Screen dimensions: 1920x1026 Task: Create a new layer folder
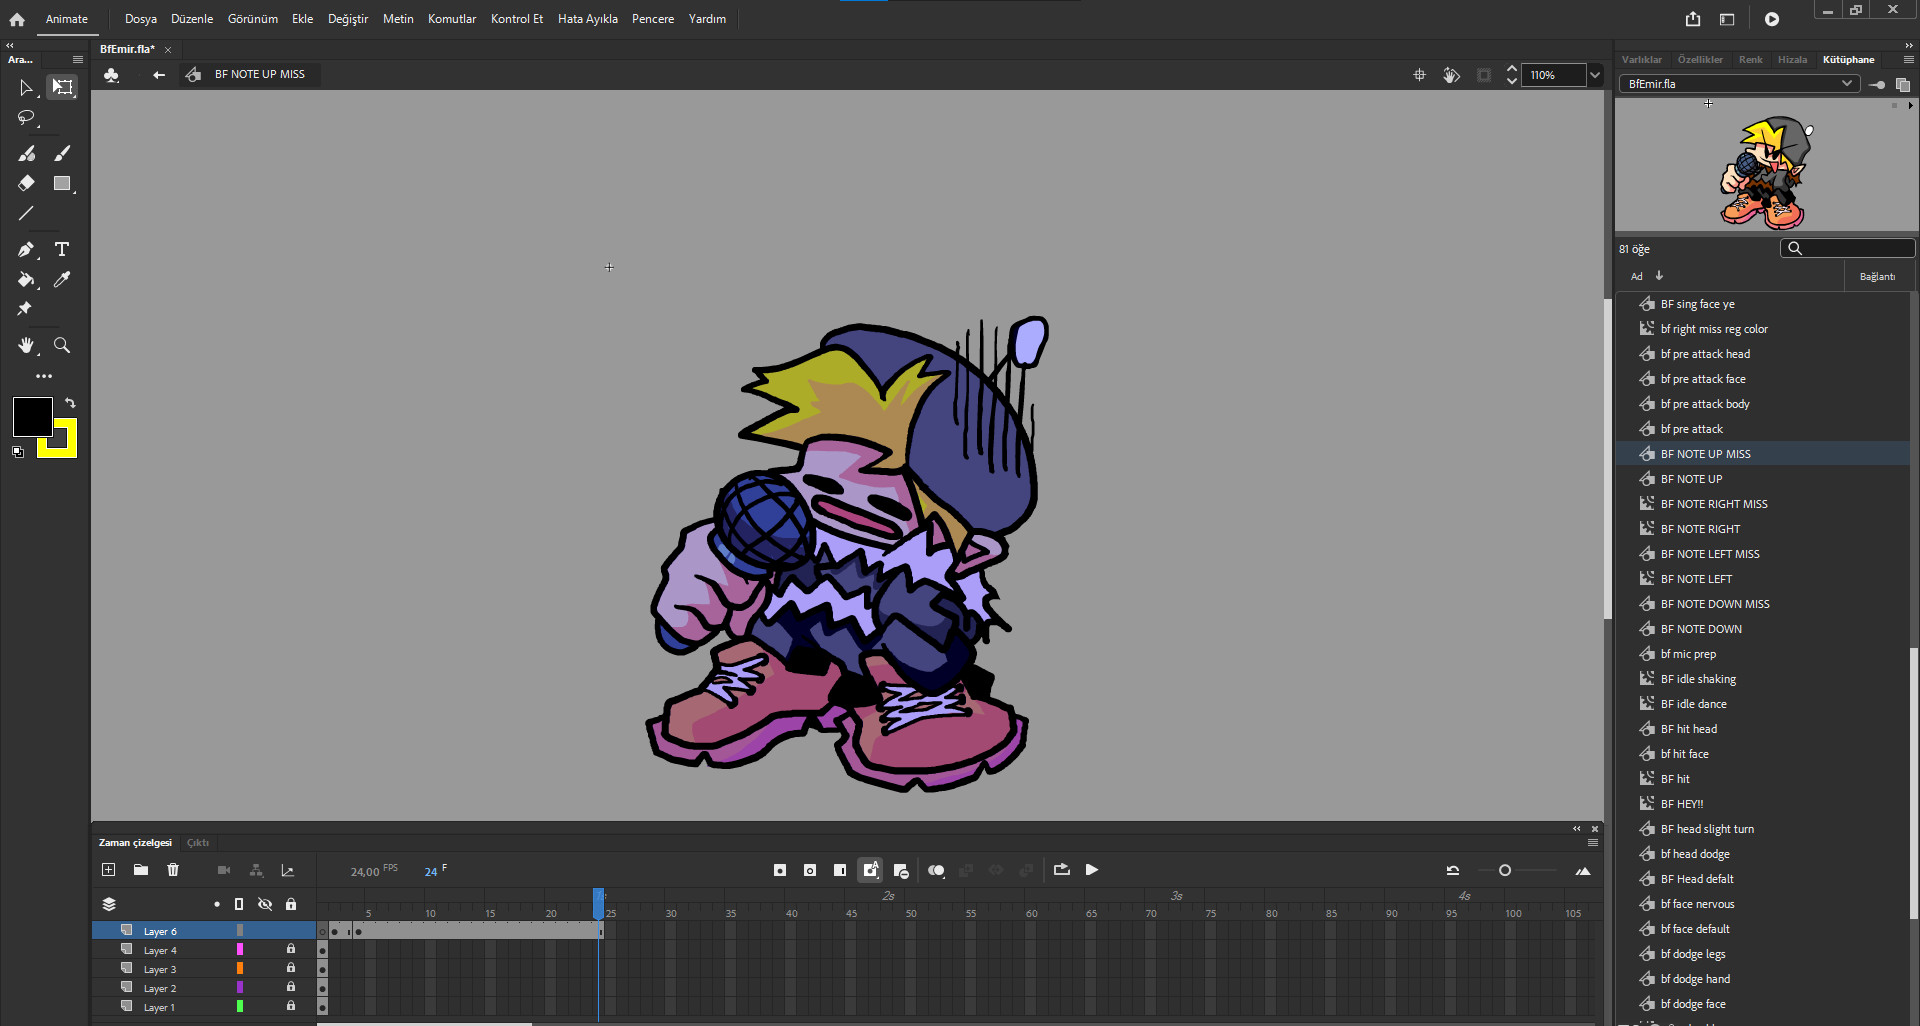[x=141, y=870]
